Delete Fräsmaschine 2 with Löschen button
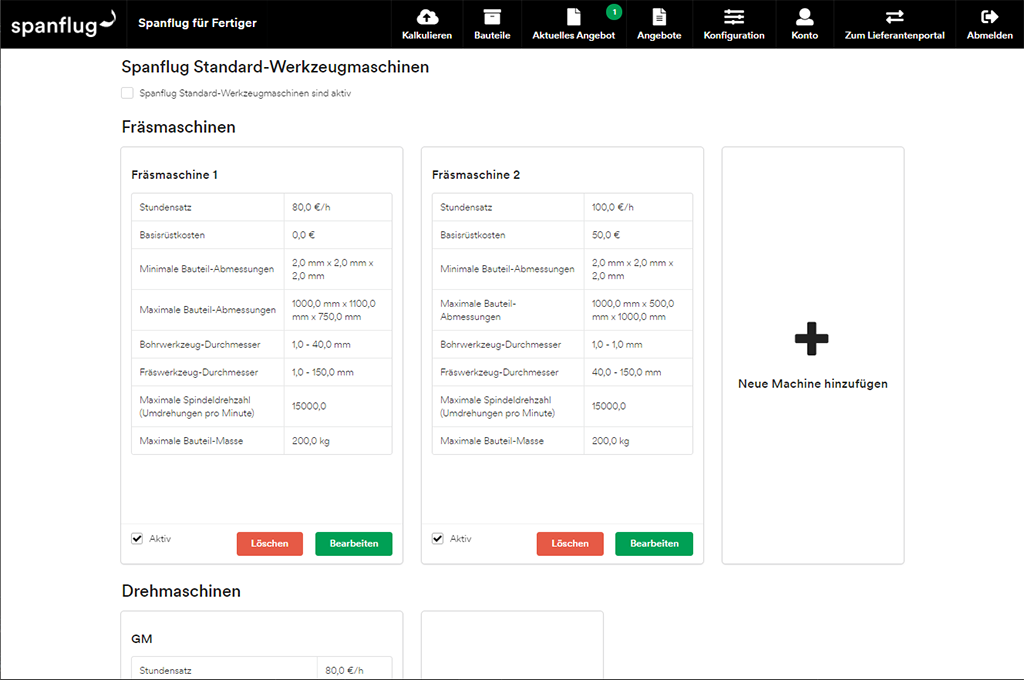The image size is (1024, 680). pos(570,543)
